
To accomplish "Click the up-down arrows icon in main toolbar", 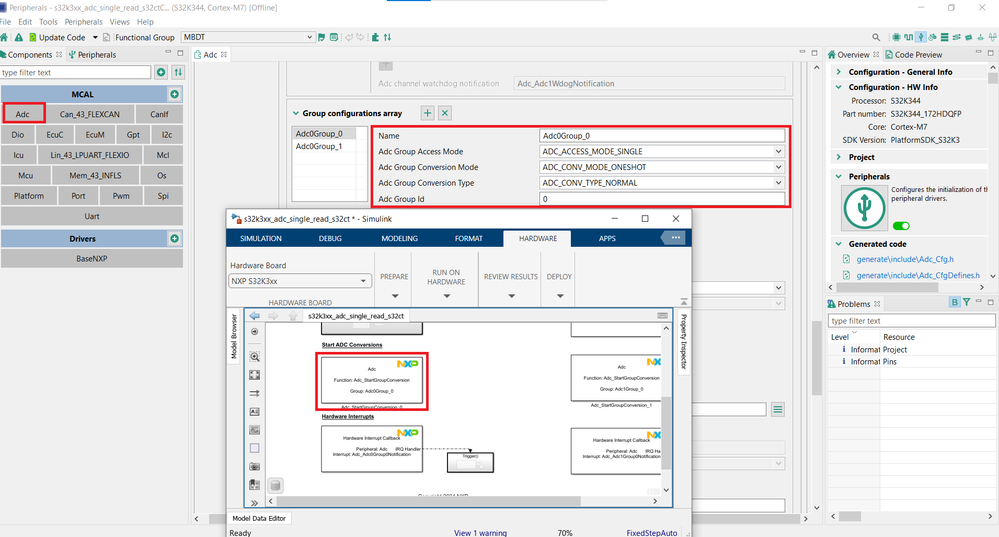I will coord(387,38).
